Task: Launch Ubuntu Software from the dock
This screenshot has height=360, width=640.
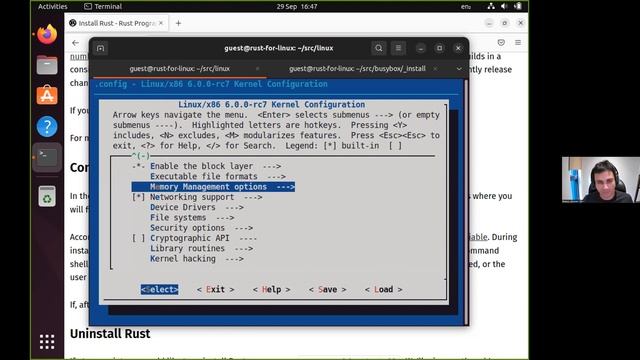Action: point(47,96)
